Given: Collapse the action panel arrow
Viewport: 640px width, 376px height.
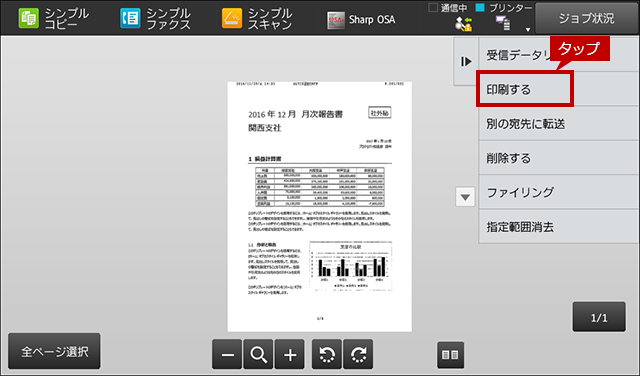Looking at the screenshot, I should [466, 62].
